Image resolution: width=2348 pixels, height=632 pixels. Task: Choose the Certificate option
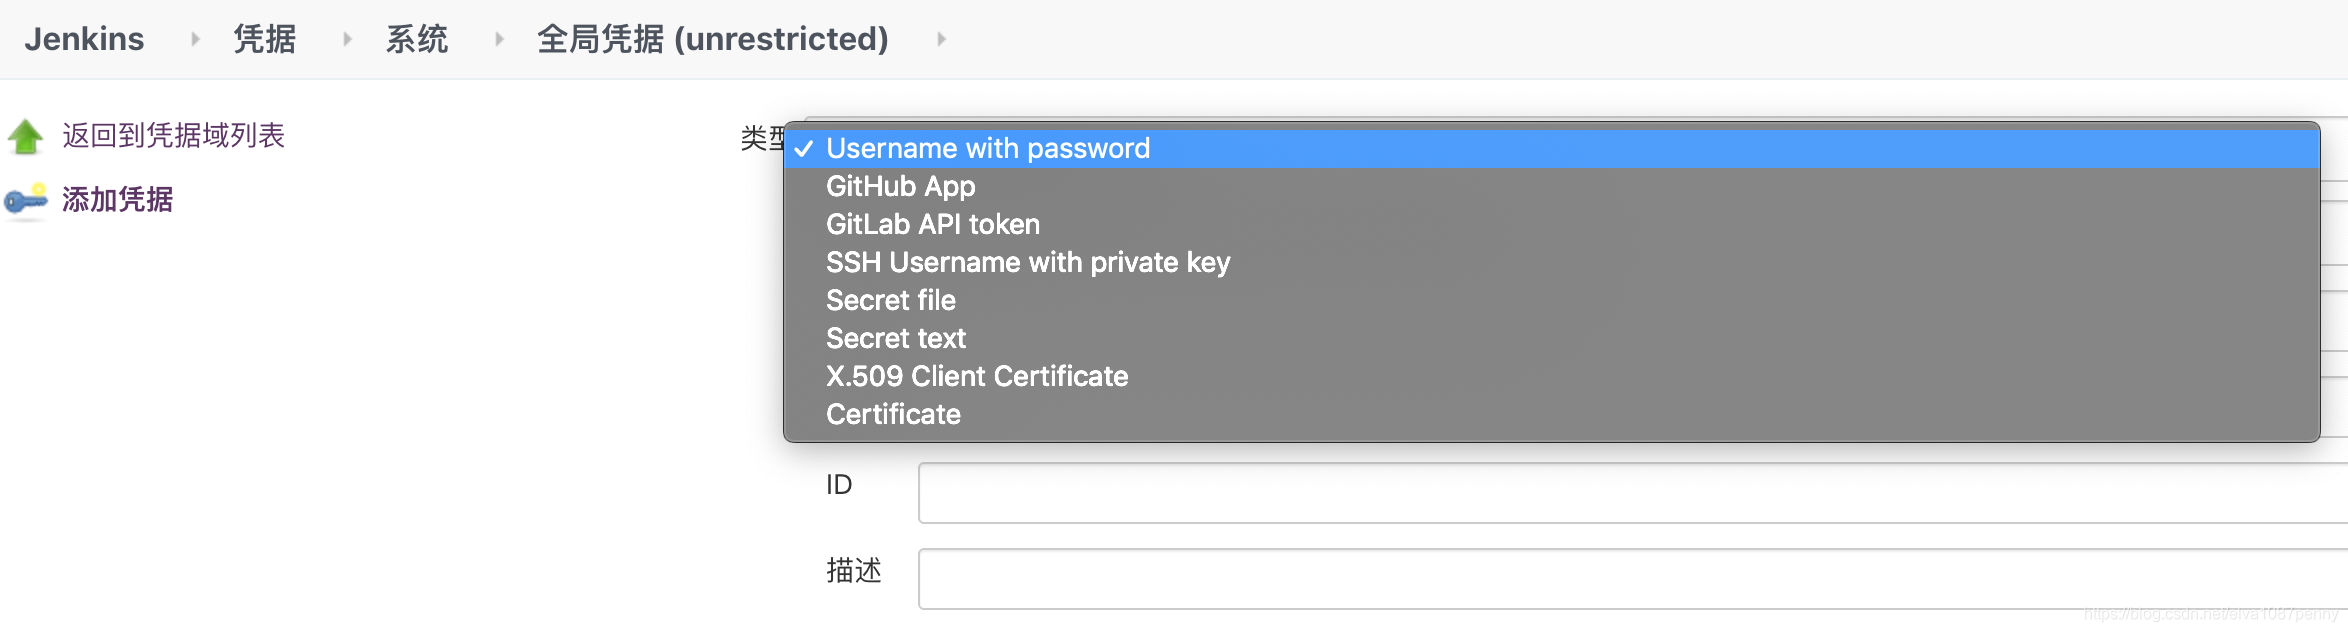(x=893, y=414)
